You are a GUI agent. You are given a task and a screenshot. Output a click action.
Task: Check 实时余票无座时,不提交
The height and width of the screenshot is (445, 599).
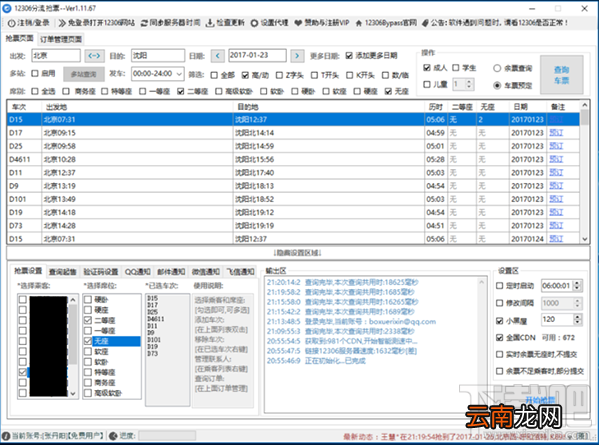tap(499, 354)
